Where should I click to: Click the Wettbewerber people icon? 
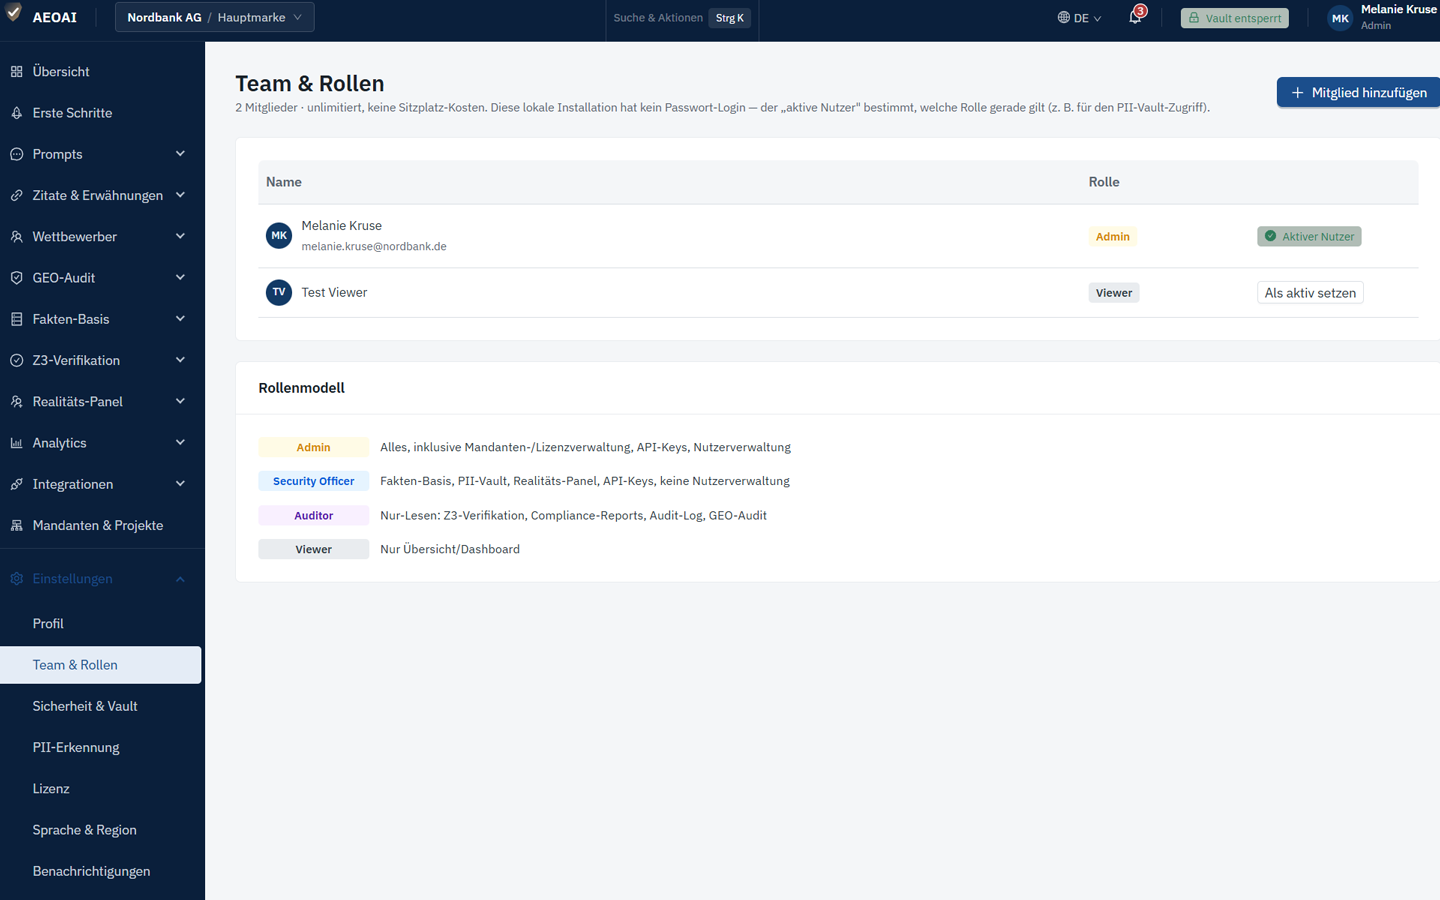tap(16, 237)
